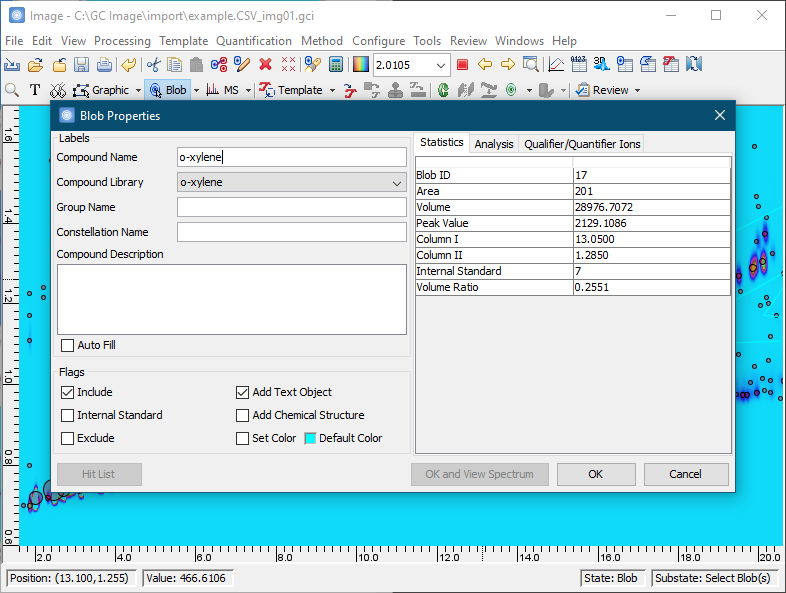
Task: Click the red X delete icon
Action: [265, 65]
